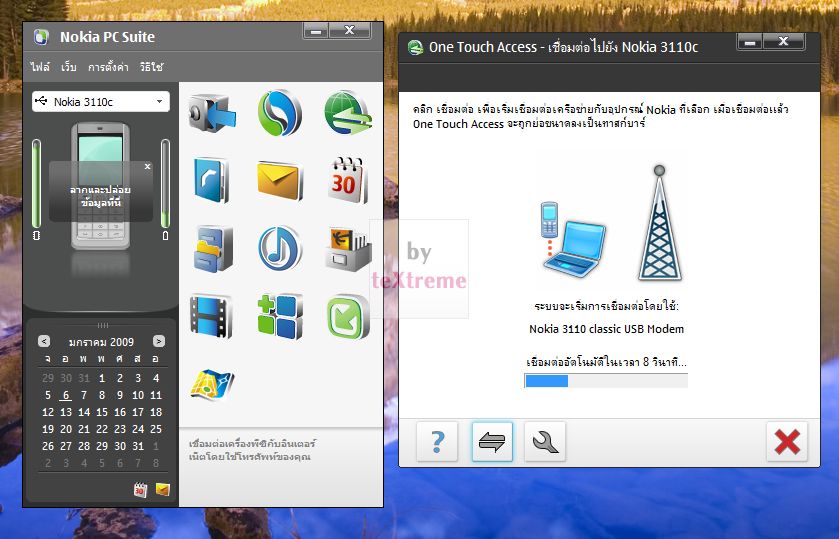This screenshot has width=839, height=539.
Task: Click the Nokia 3110c phone image
Action: [x=101, y=186]
